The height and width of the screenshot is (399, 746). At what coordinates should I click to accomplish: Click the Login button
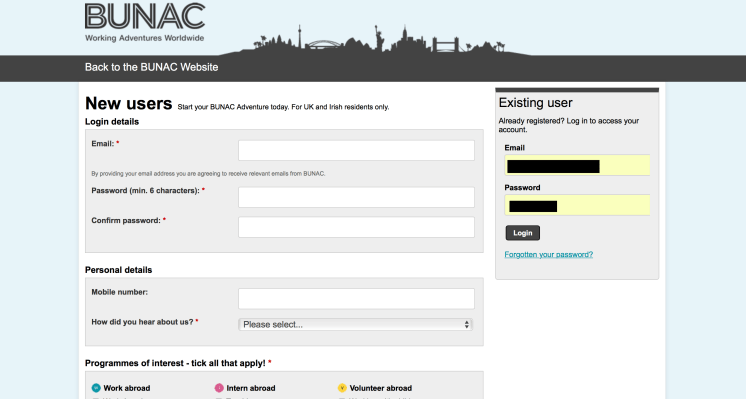click(522, 233)
